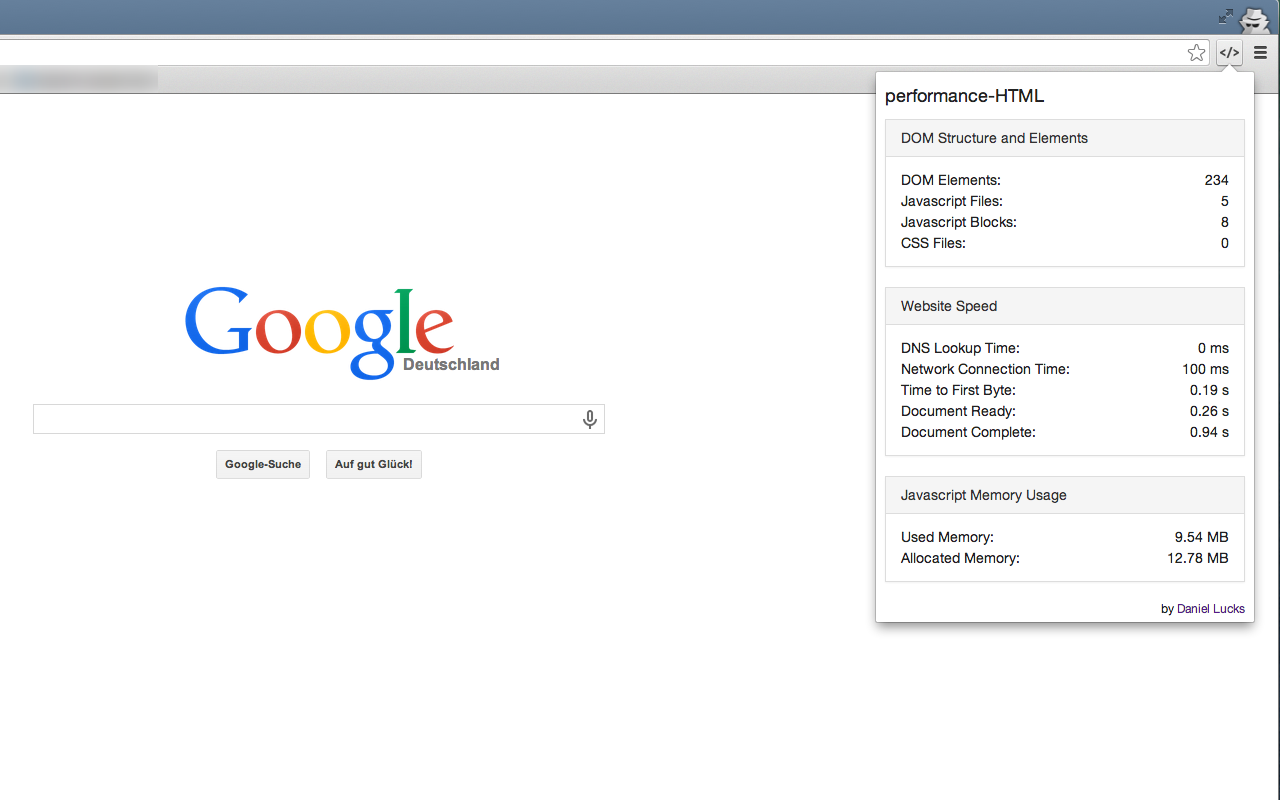Click the Document Complete label
The height and width of the screenshot is (800, 1280).
click(968, 432)
